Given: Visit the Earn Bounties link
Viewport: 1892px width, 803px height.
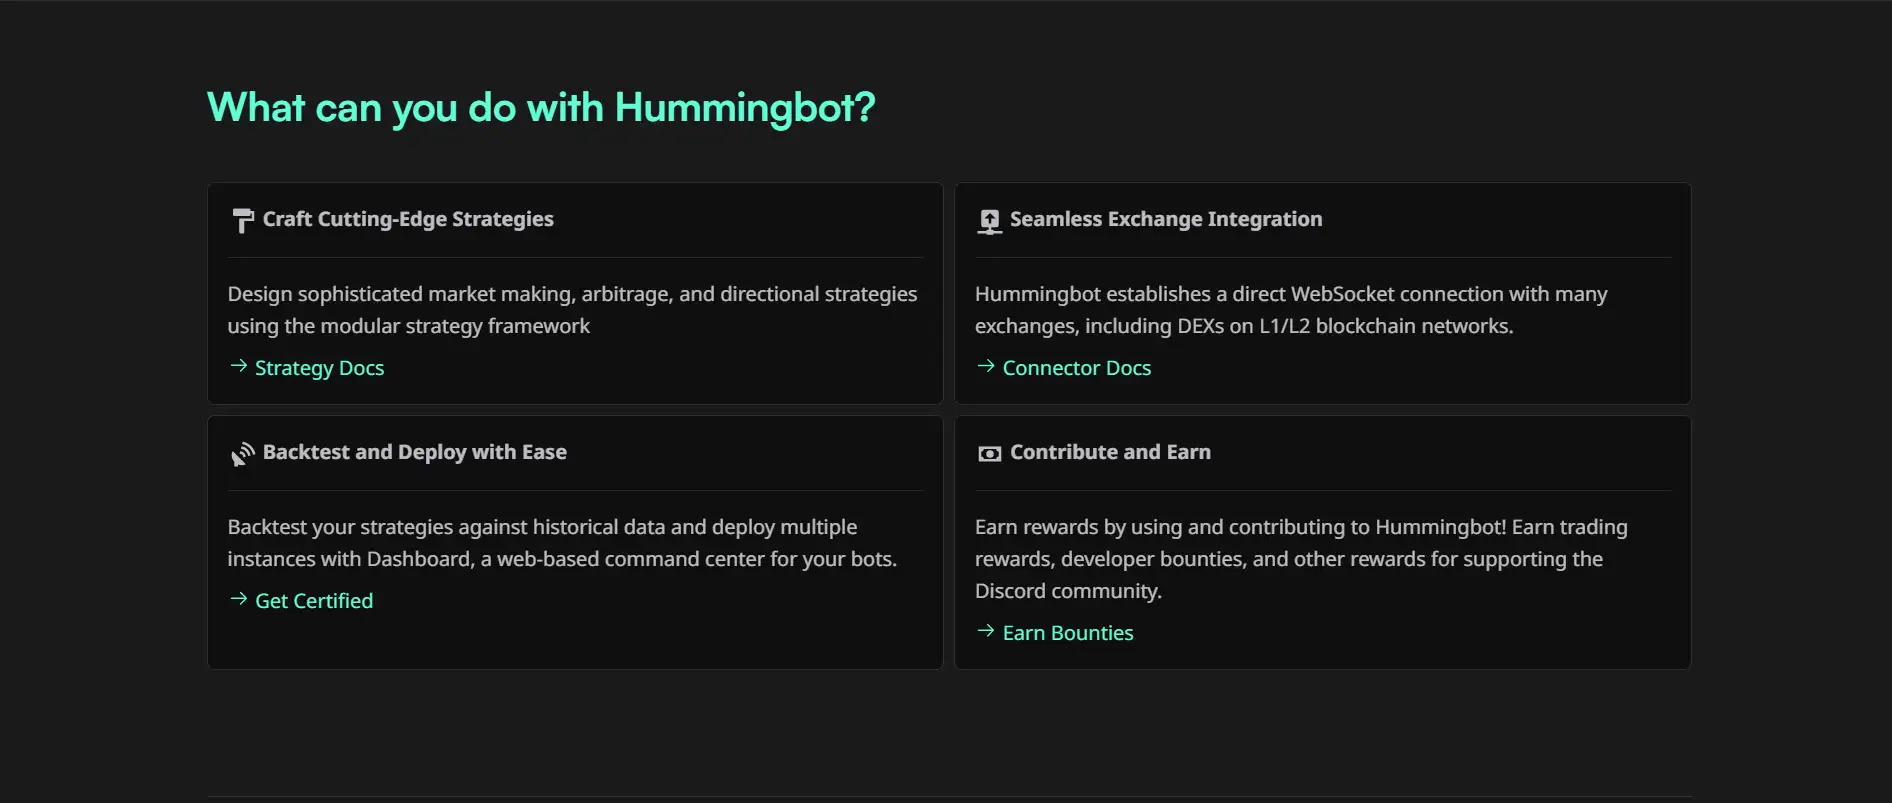Looking at the screenshot, I should click(x=1068, y=633).
